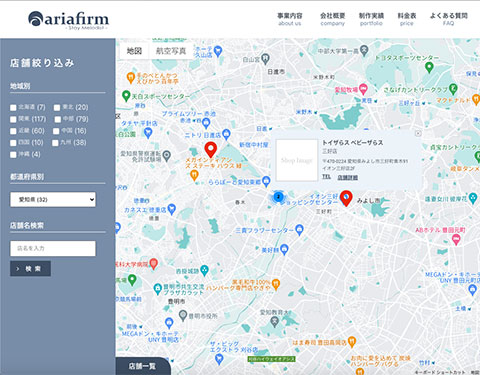This screenshot has height=375, width=480.
Task: Click the 愛知牧場 pink pin
Action: (363, 89)
